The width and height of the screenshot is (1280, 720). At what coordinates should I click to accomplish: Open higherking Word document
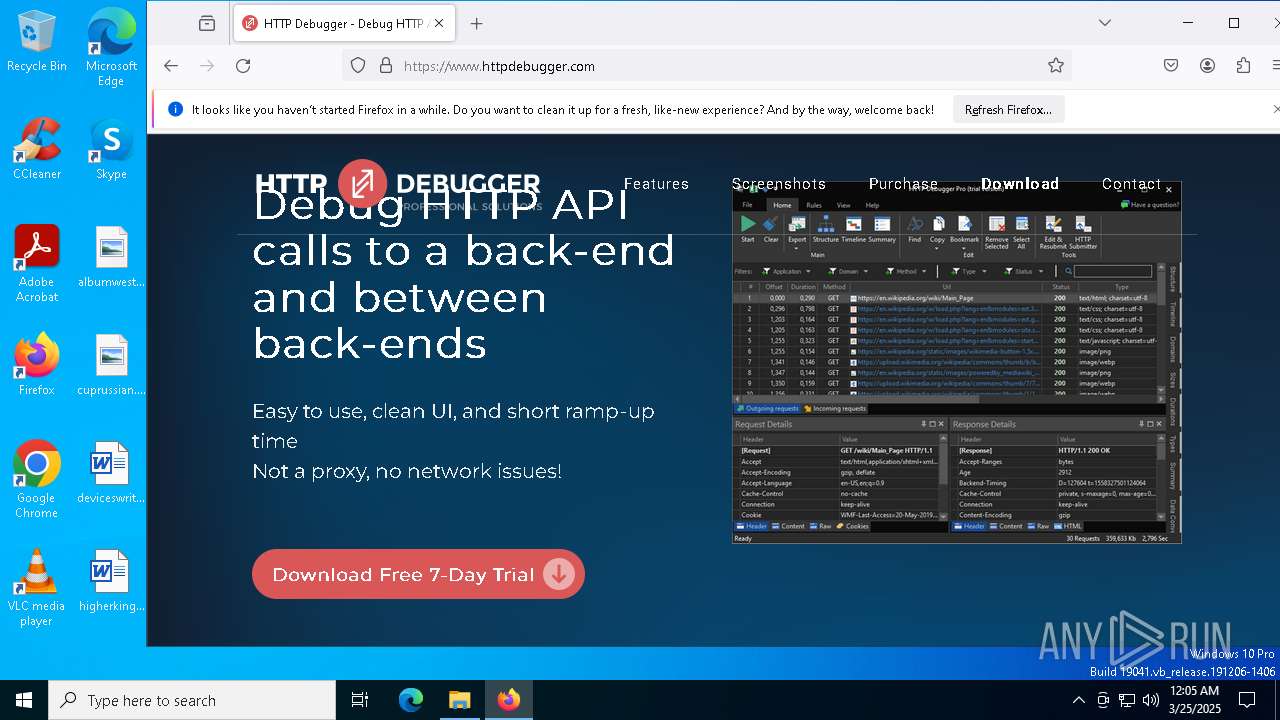point(111,581)
